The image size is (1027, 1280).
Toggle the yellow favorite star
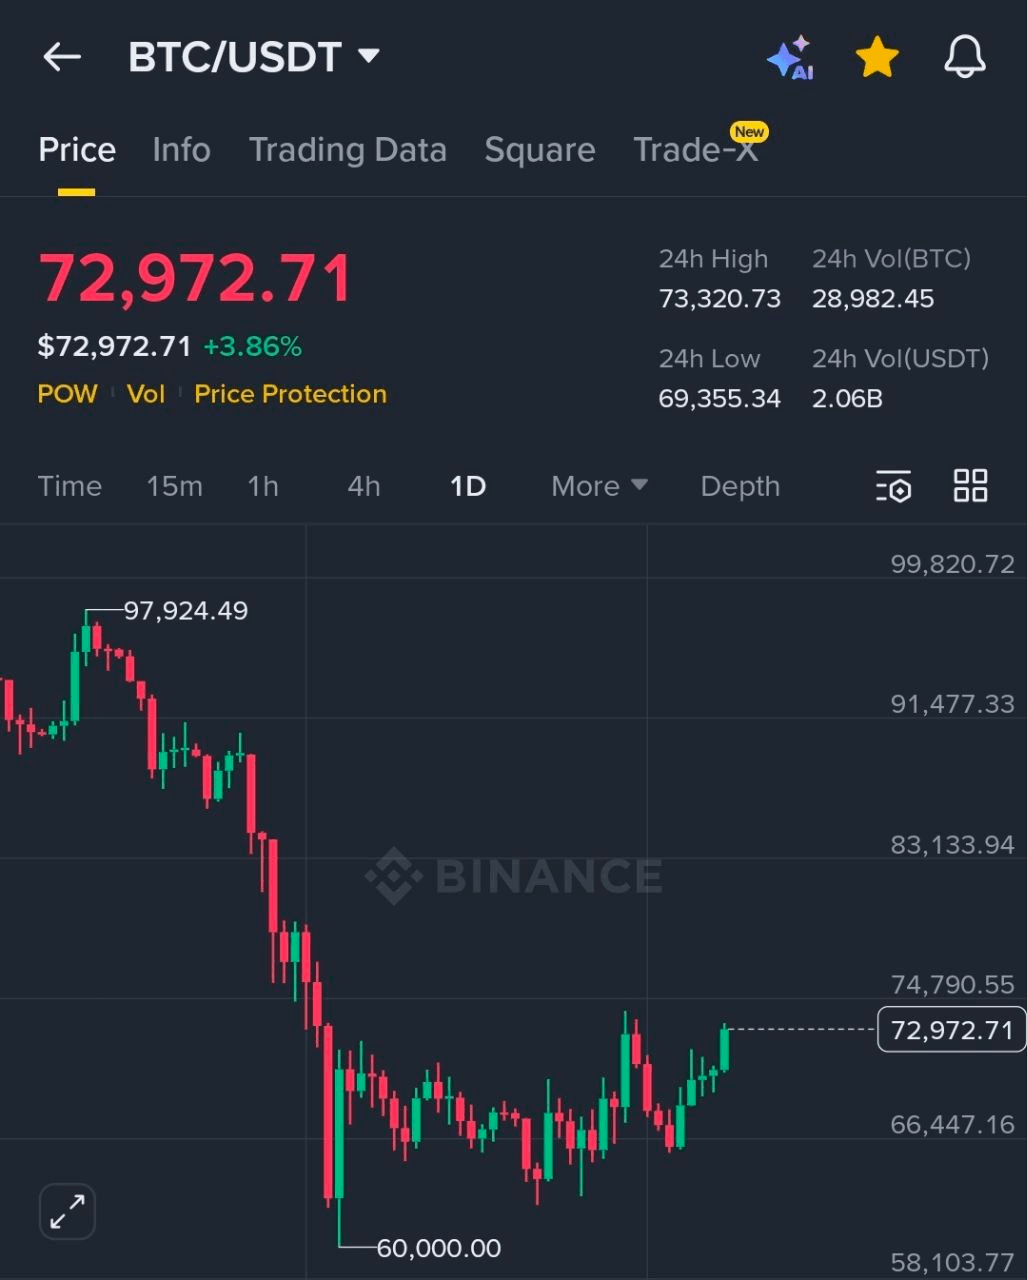pyautogui.click(x=876, y=57)
